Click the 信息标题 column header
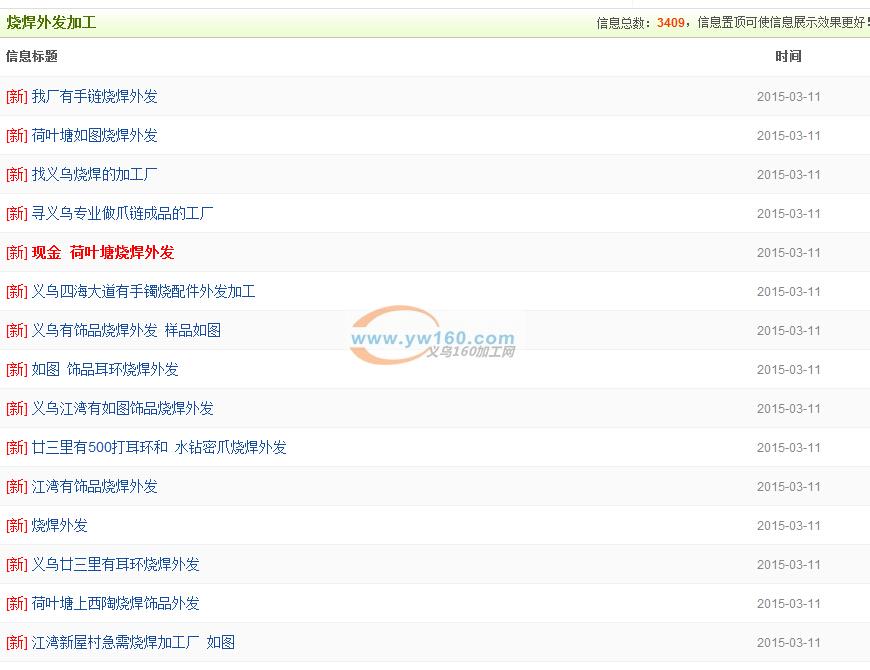This screenshot has width=870, height=670. (x=32, y=57)
